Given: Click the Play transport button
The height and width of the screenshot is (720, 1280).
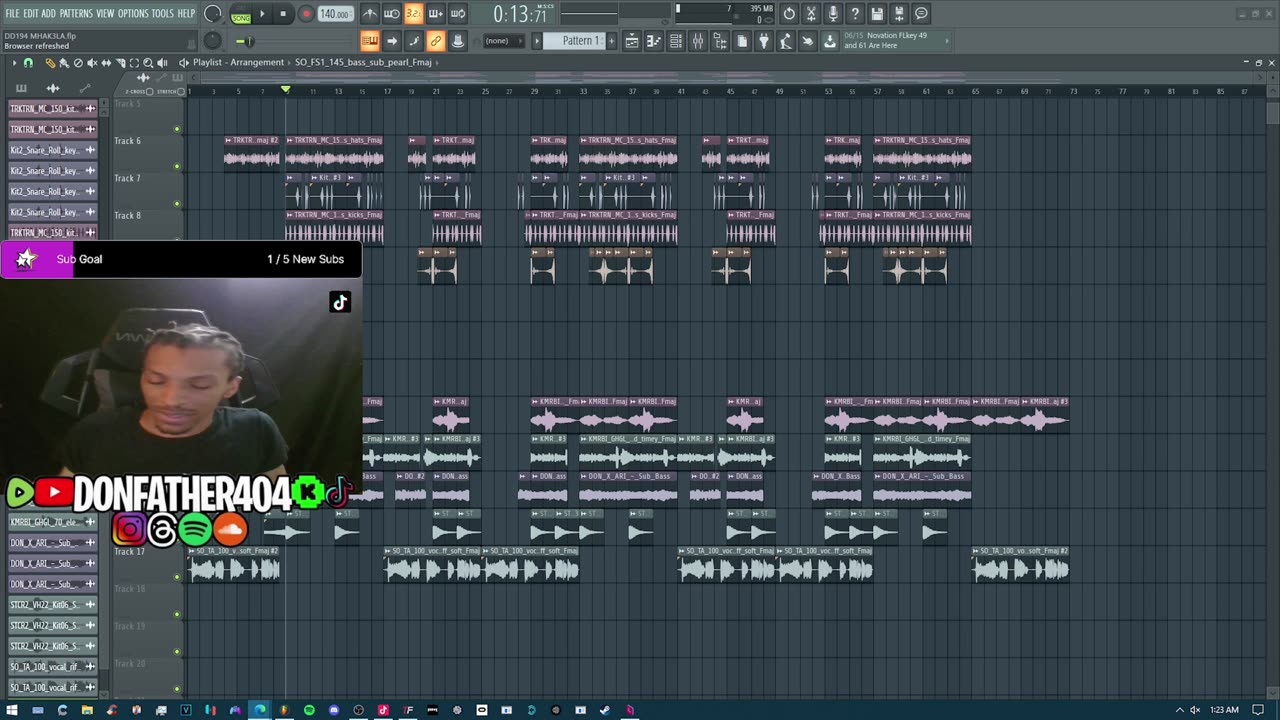Looking at the screenshot, I should pos(262,14).
